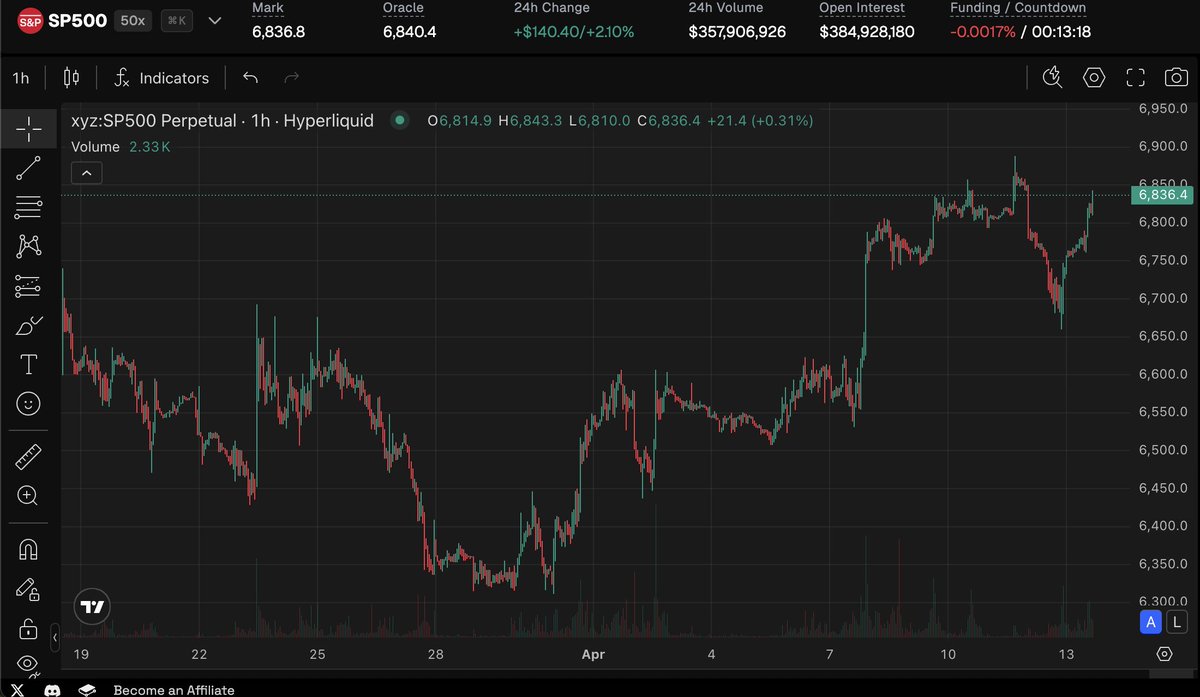Open the Fibonacci retracement tool
Image resolution: width=1200 pixels, height=697 pixels.
[28, 208]
